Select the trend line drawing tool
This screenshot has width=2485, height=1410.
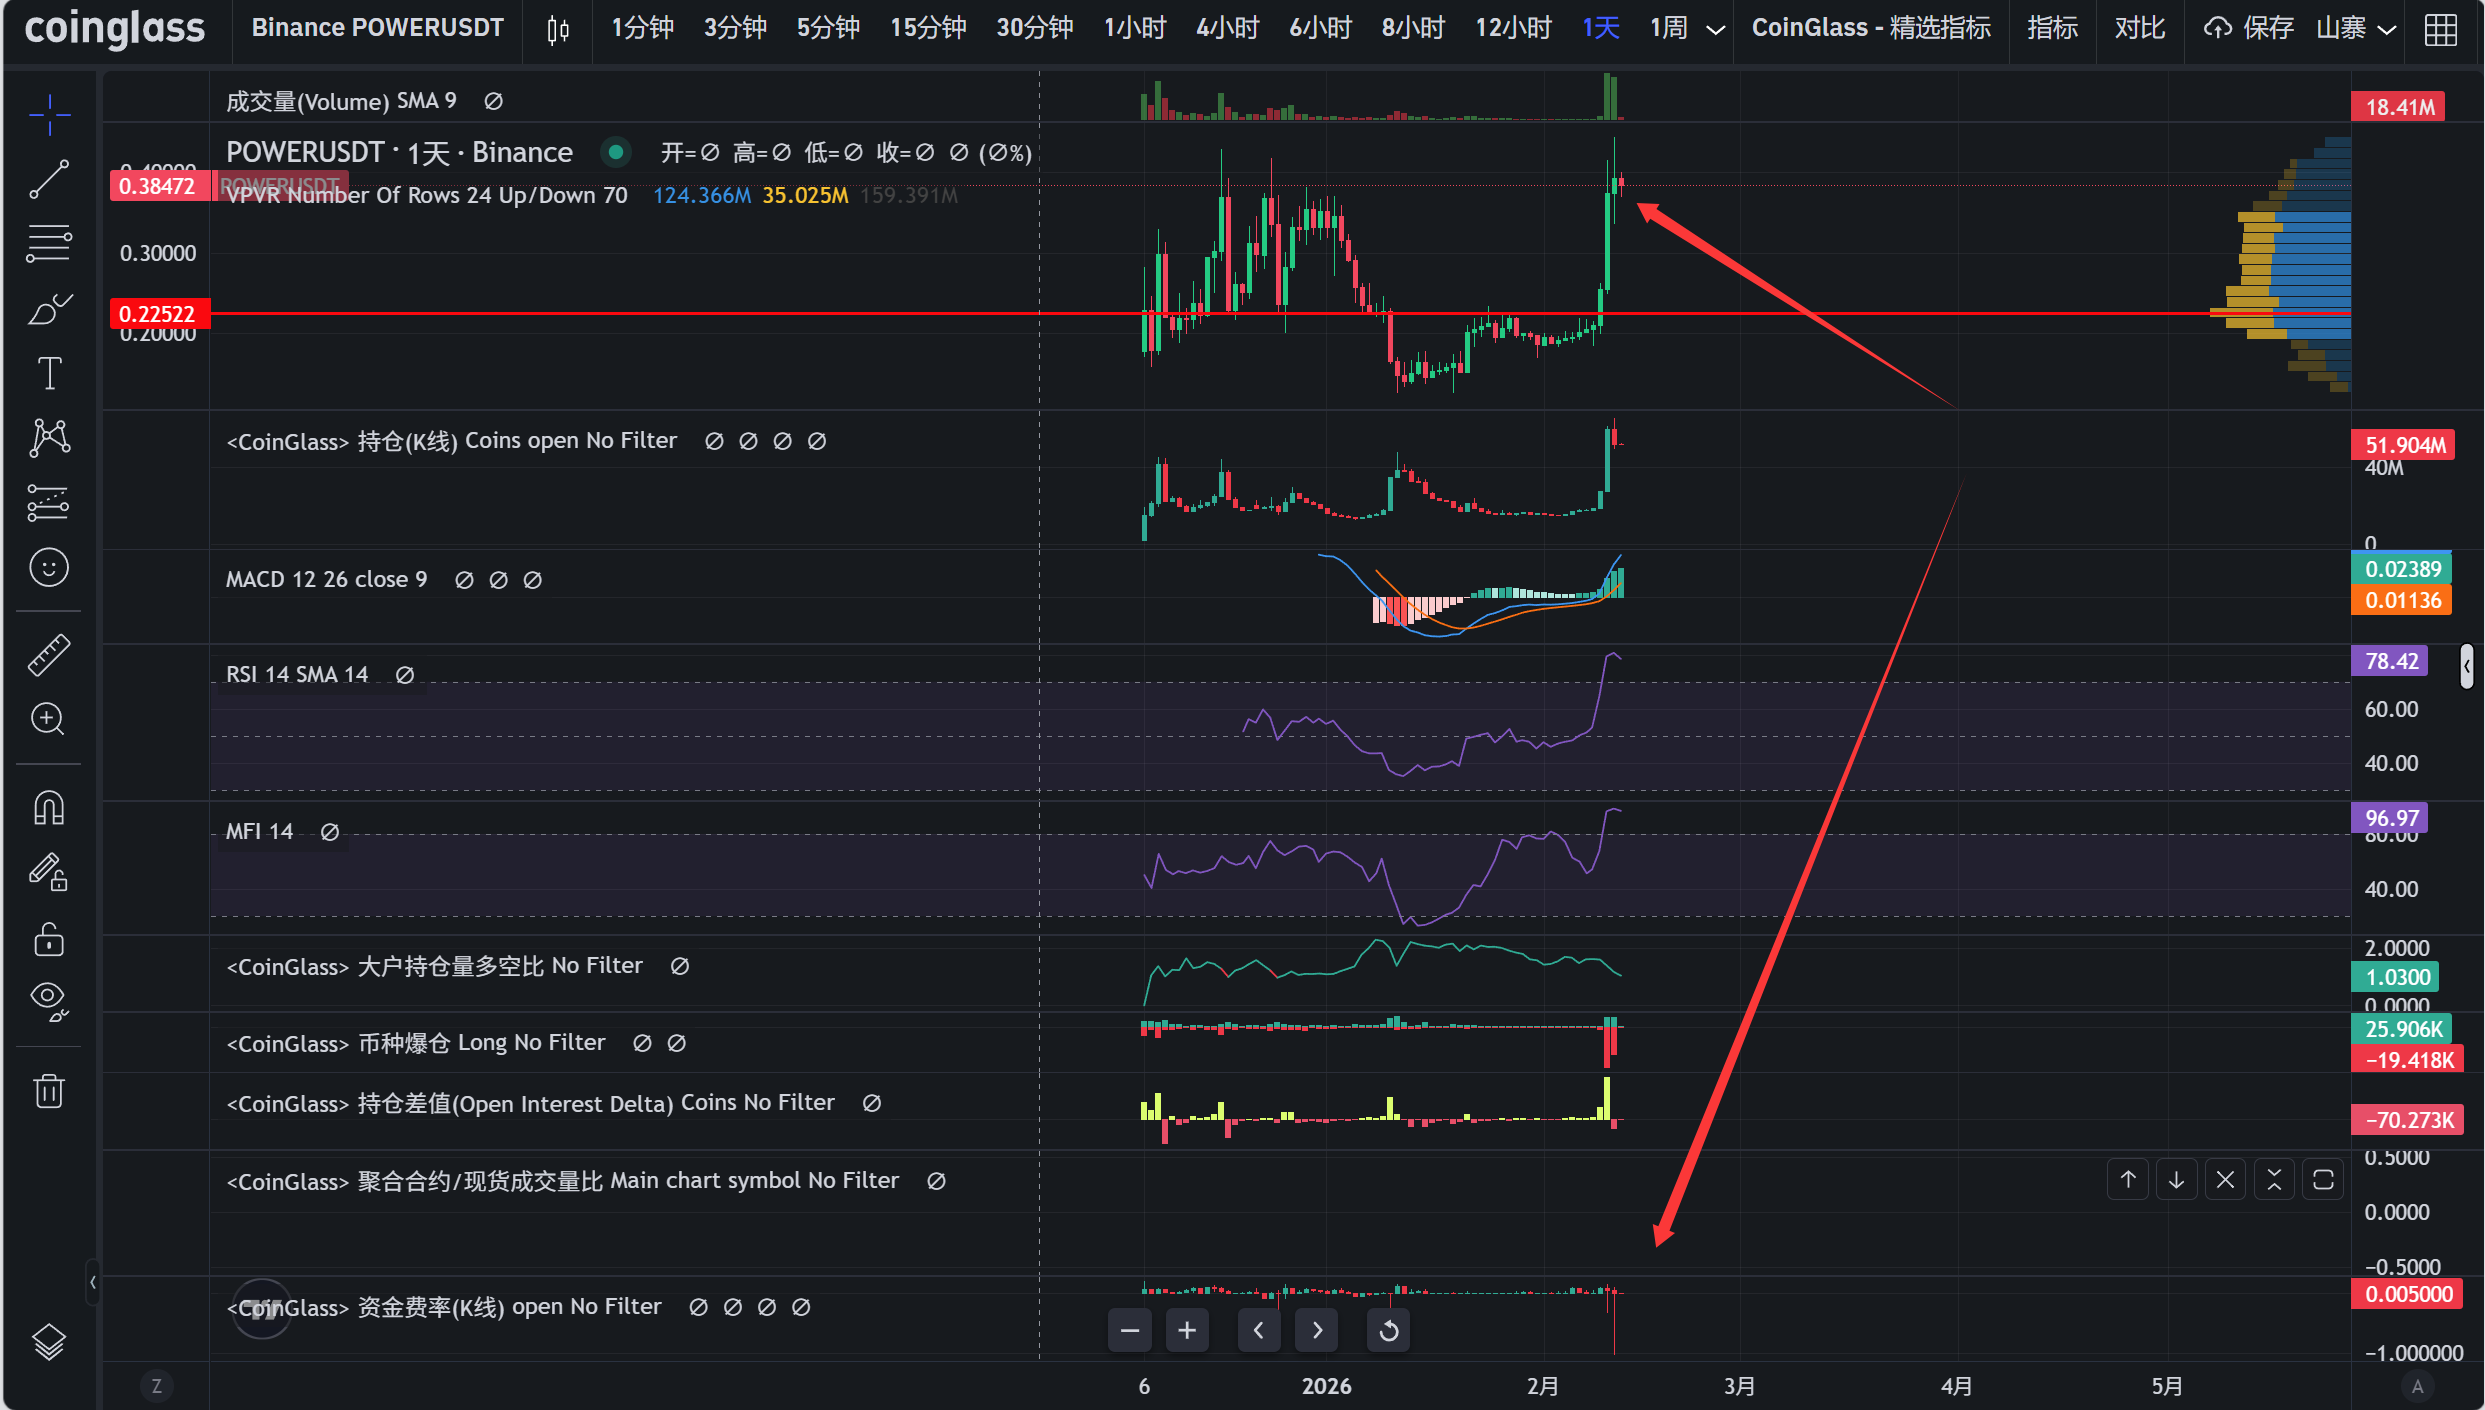tap(48, 180)
